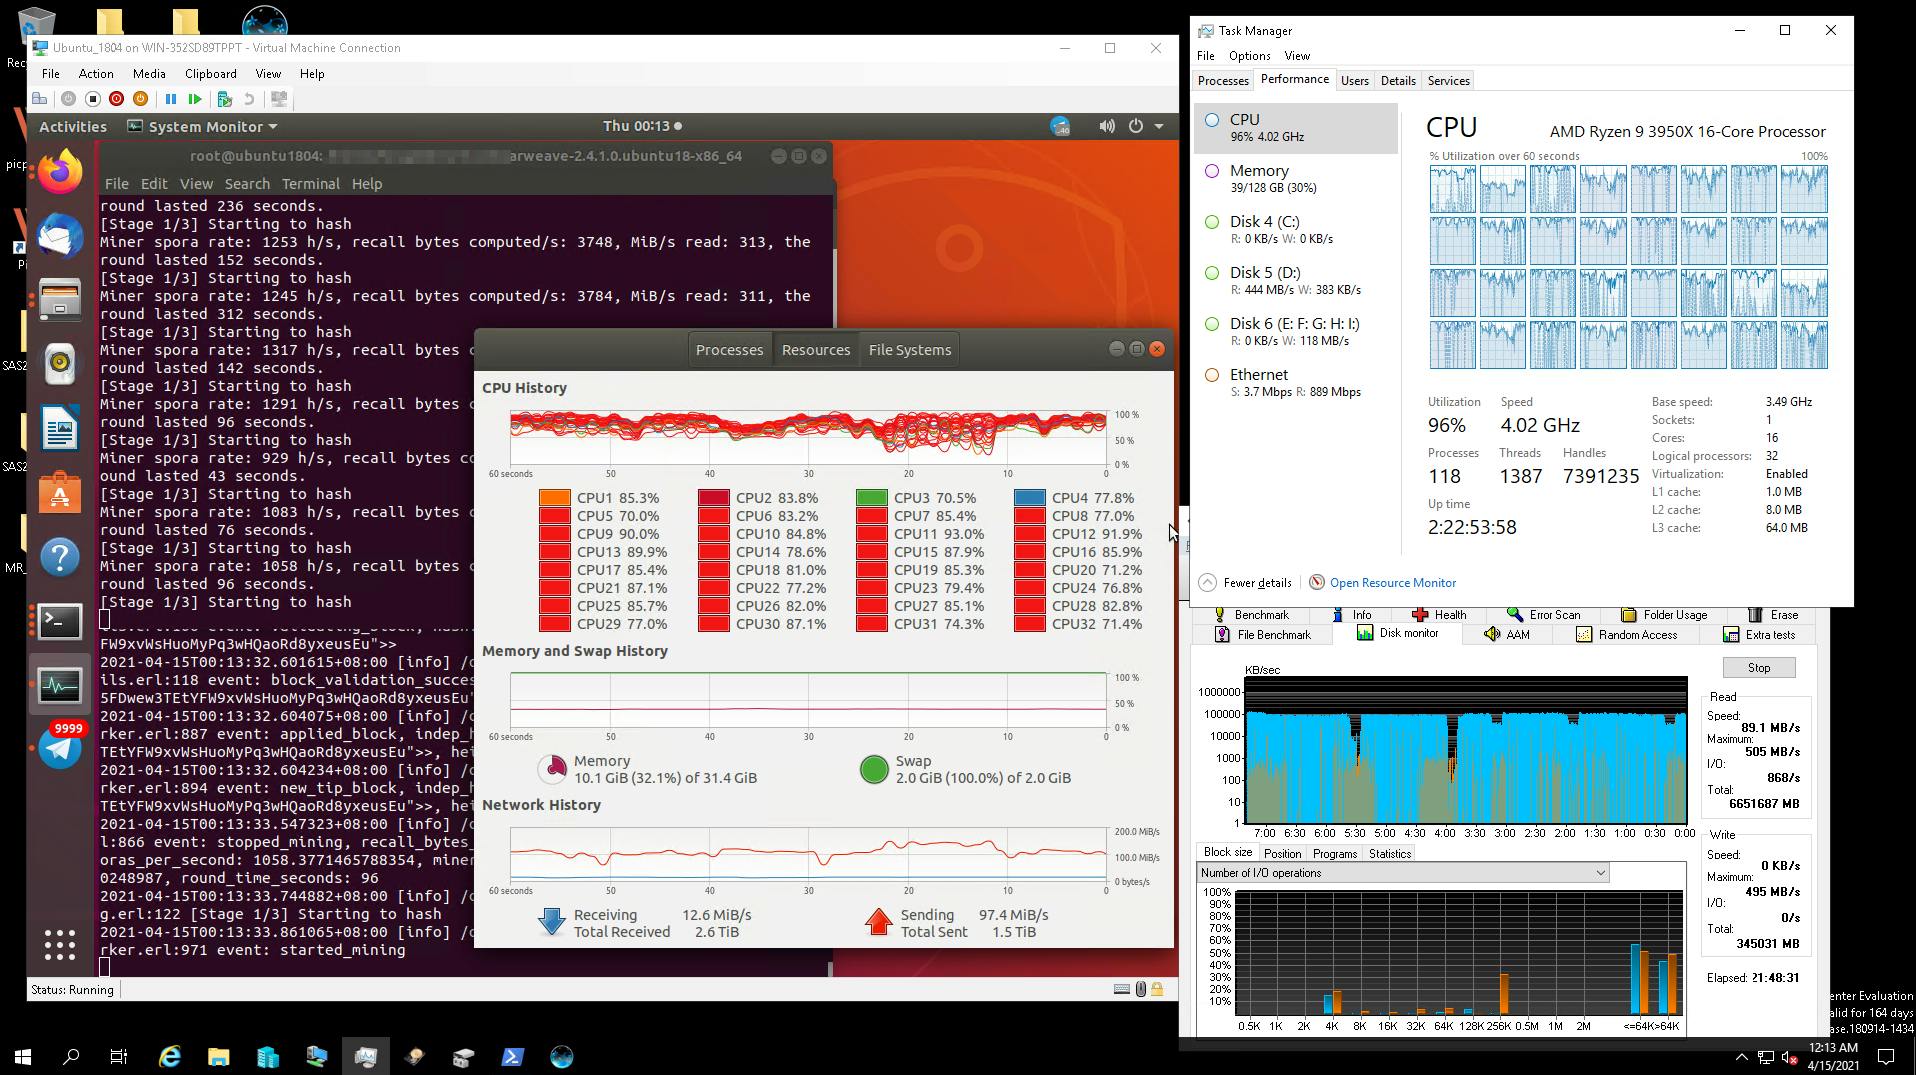Open the HD Tune Benchmark tab
1916x1075 pixels.
pyautogui.click(x=1251, y=615)
